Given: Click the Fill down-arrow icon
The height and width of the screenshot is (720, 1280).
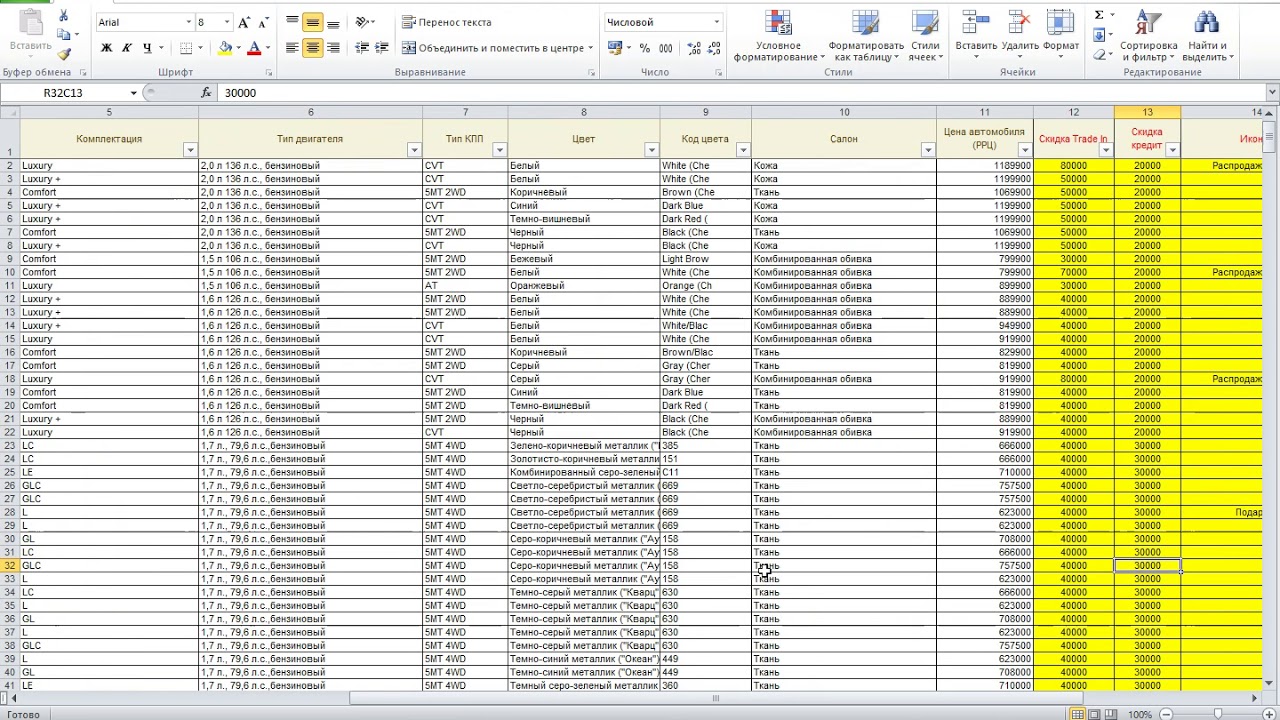Looking at the screenshot, I should click(1099, 35).
